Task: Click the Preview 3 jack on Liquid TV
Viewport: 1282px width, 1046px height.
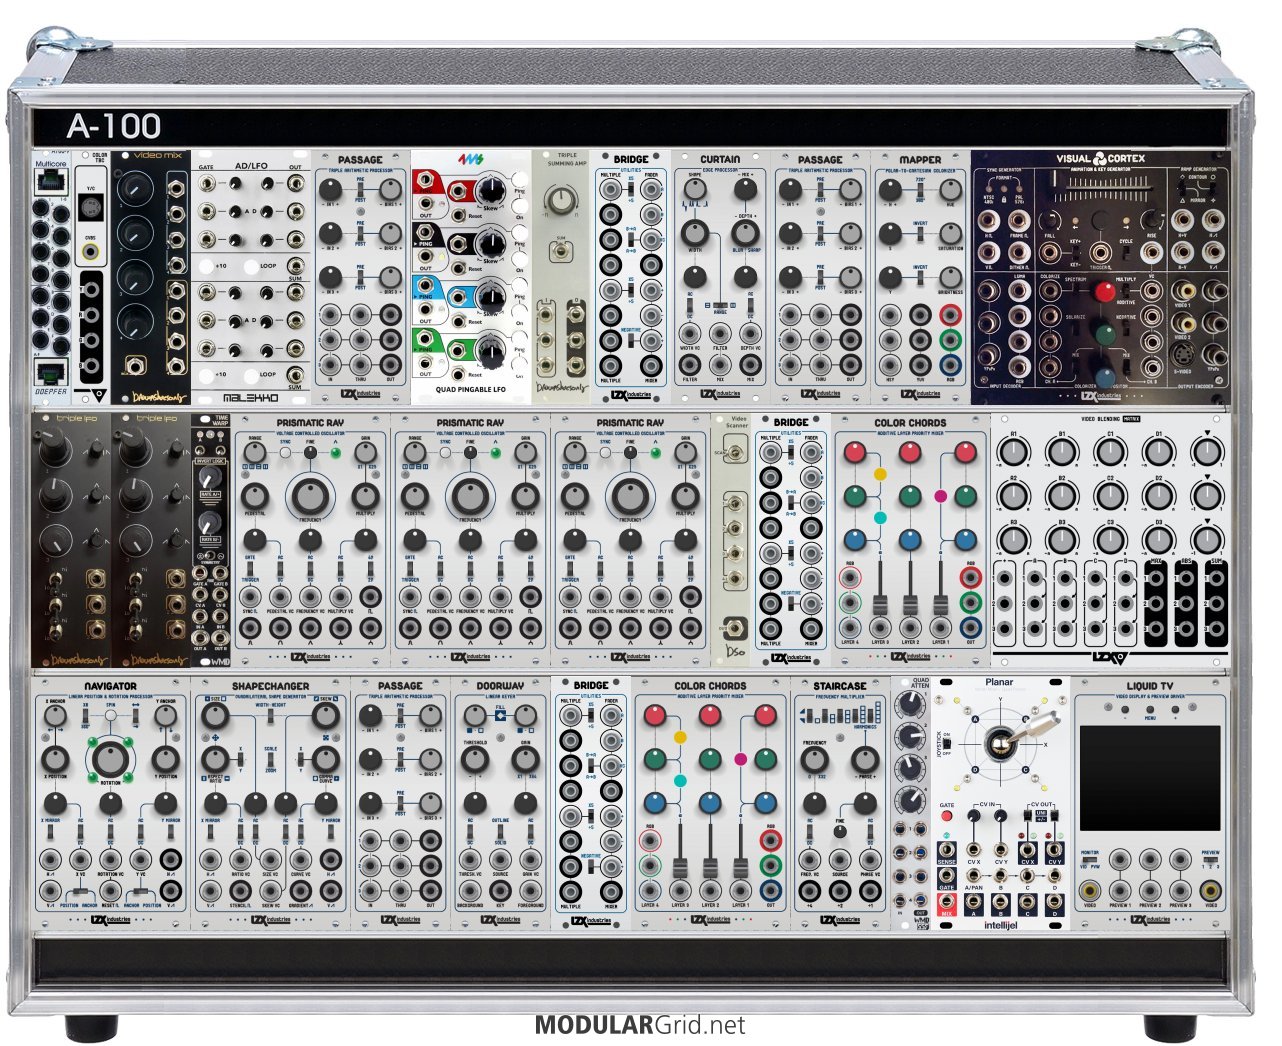Action: coord(1181,890)
